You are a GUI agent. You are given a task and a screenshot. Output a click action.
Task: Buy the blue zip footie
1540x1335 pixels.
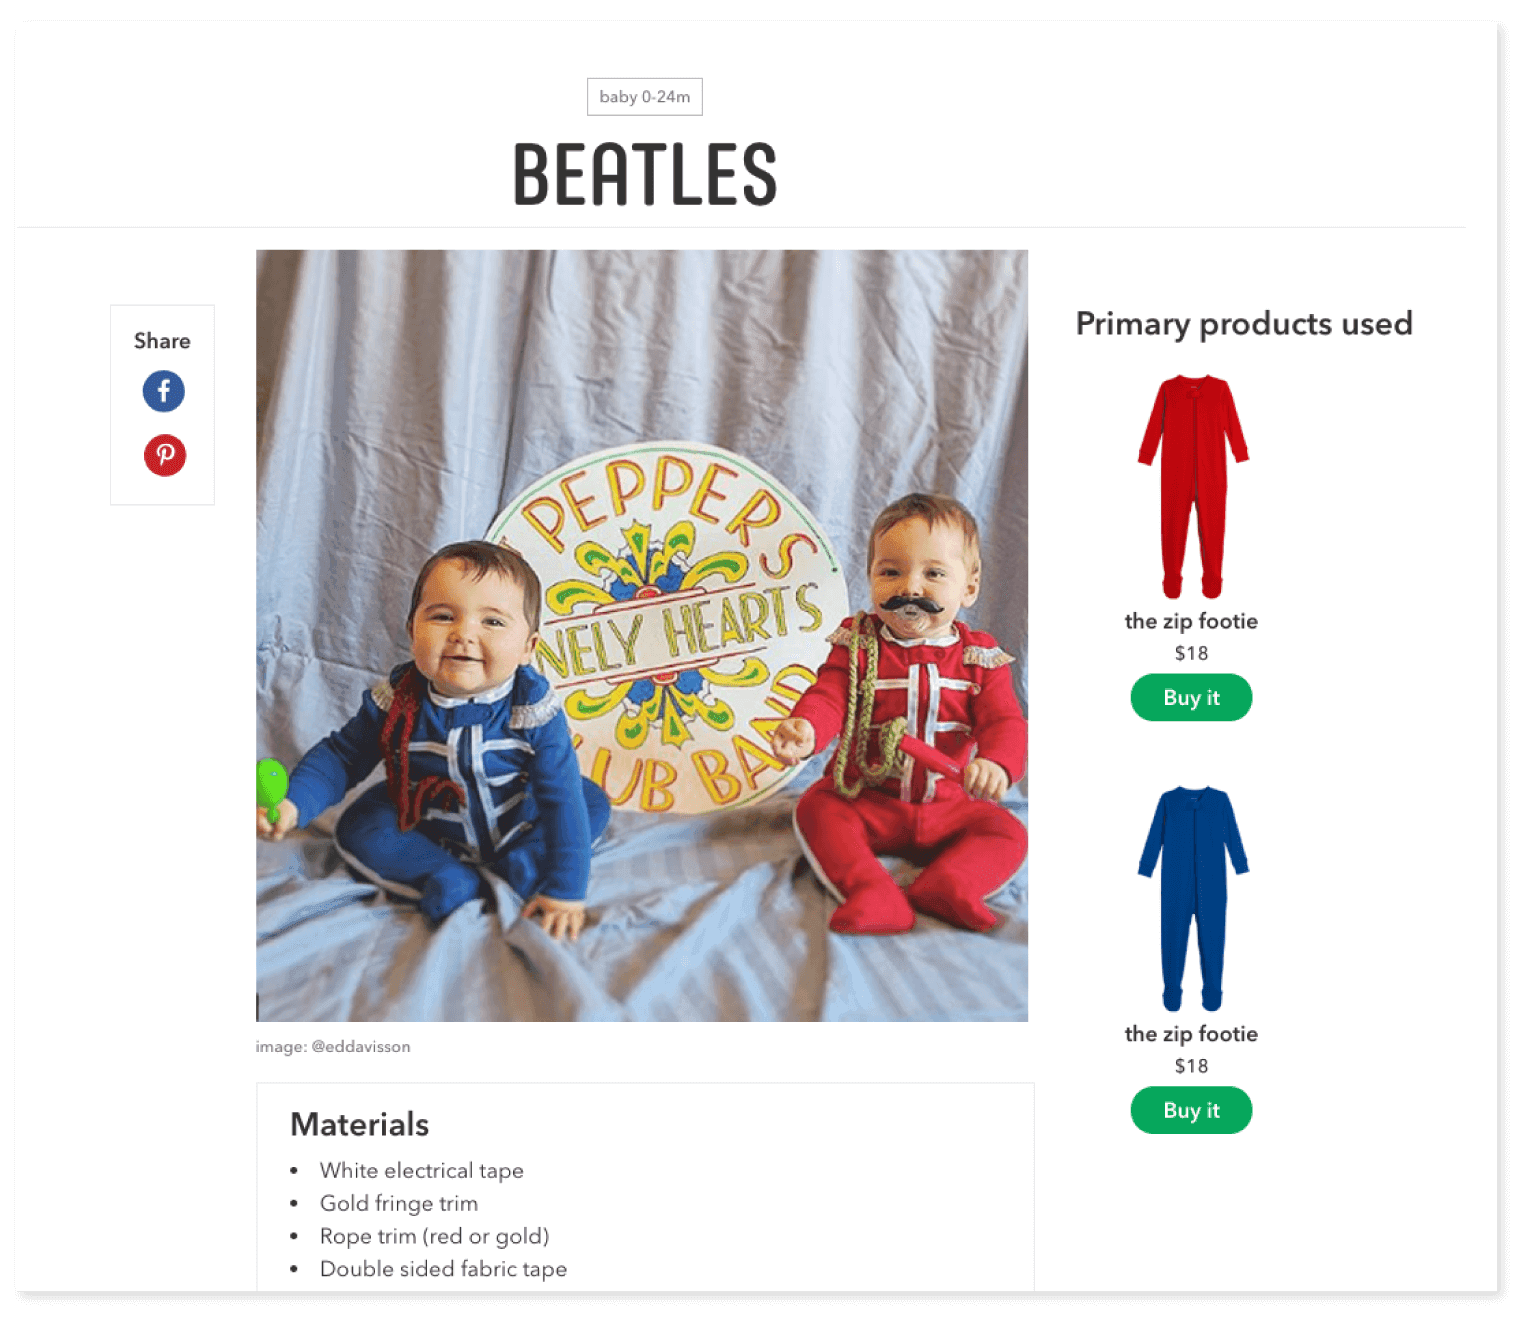(x=1191, y=1110)
